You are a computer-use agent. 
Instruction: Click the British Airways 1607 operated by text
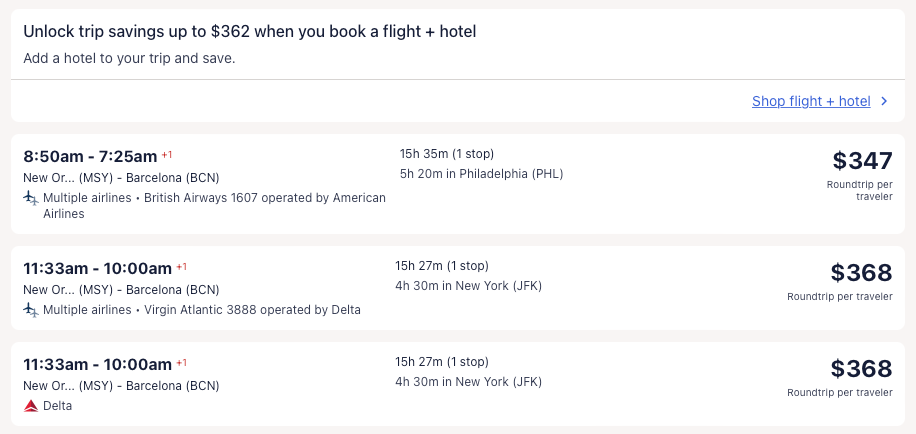point(264,198)
